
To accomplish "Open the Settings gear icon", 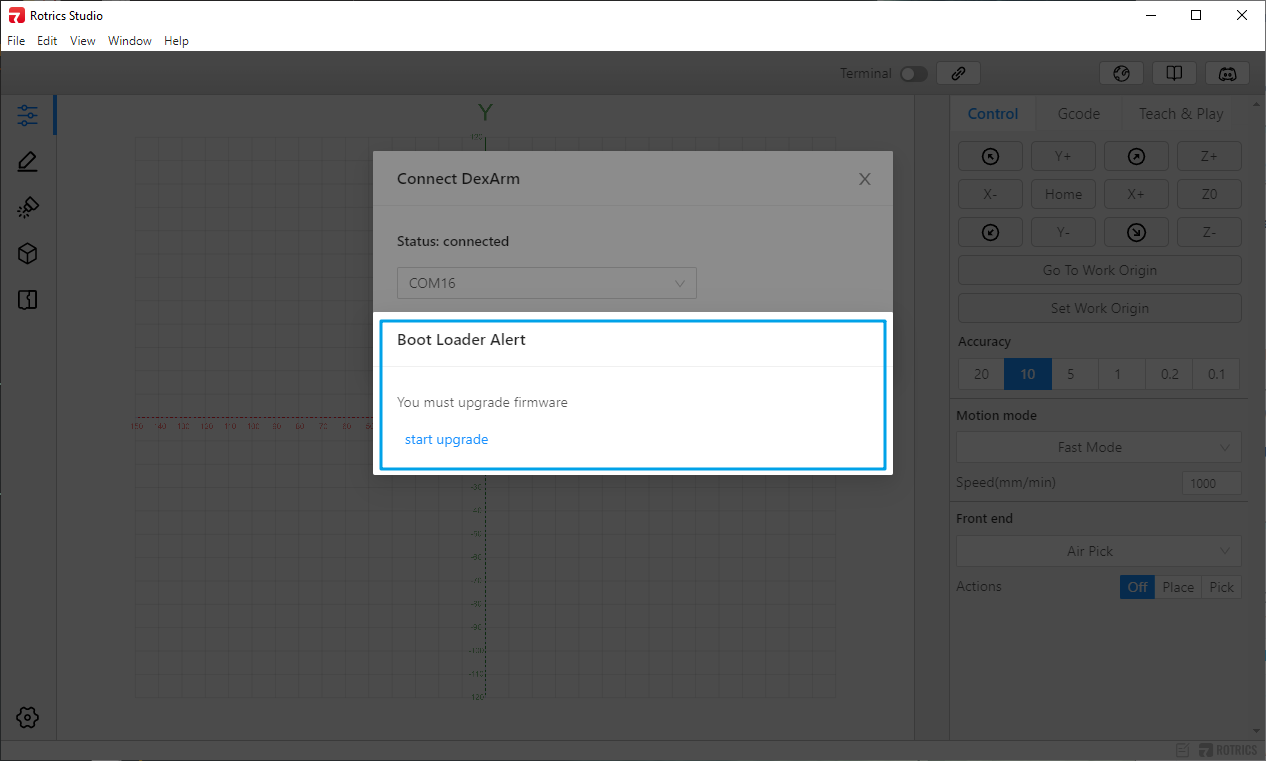I will pyautogui.click(x=28, y=717).
